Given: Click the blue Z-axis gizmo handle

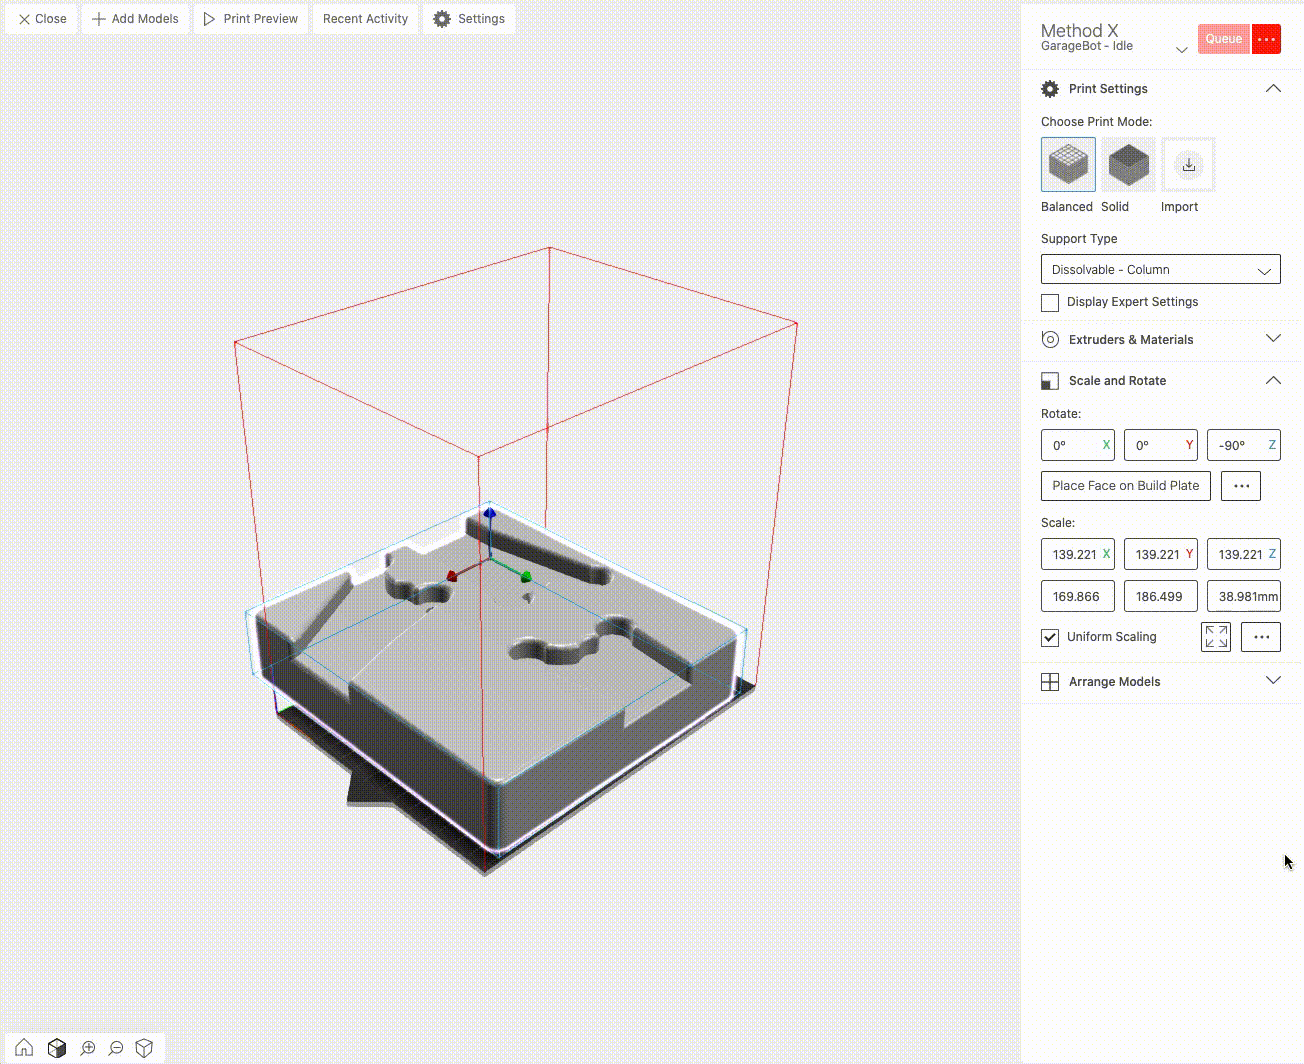Looking at the screenshot, I should pos(489,513).
